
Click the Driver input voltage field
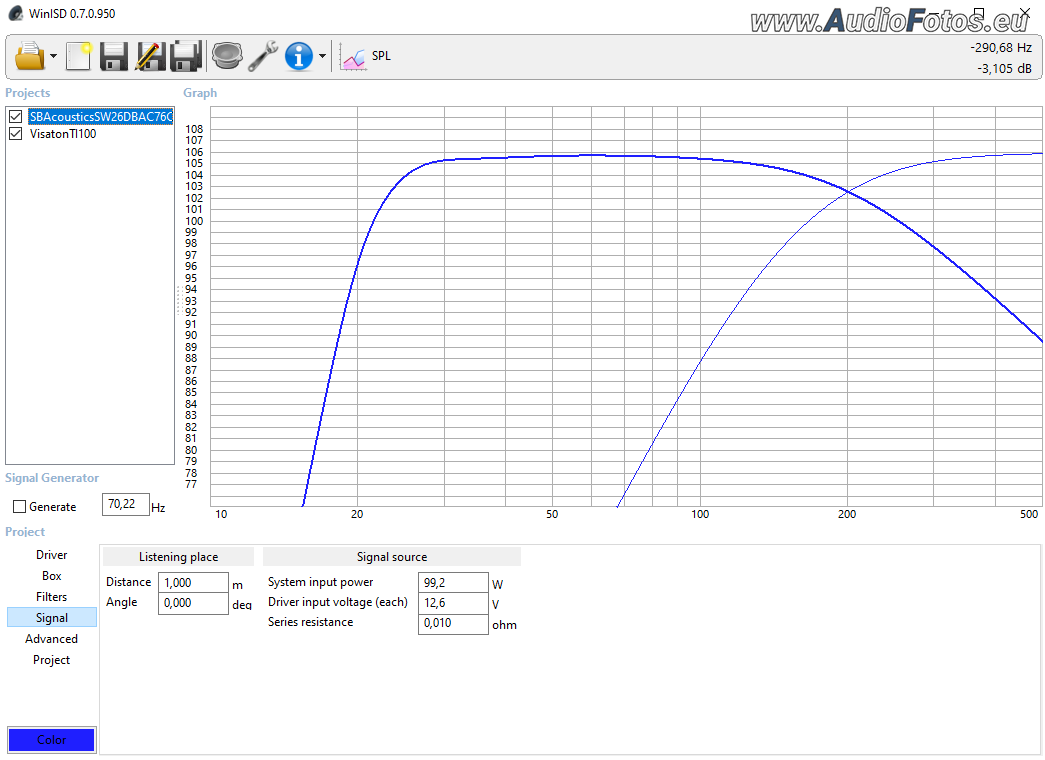[x=453, y=603]
